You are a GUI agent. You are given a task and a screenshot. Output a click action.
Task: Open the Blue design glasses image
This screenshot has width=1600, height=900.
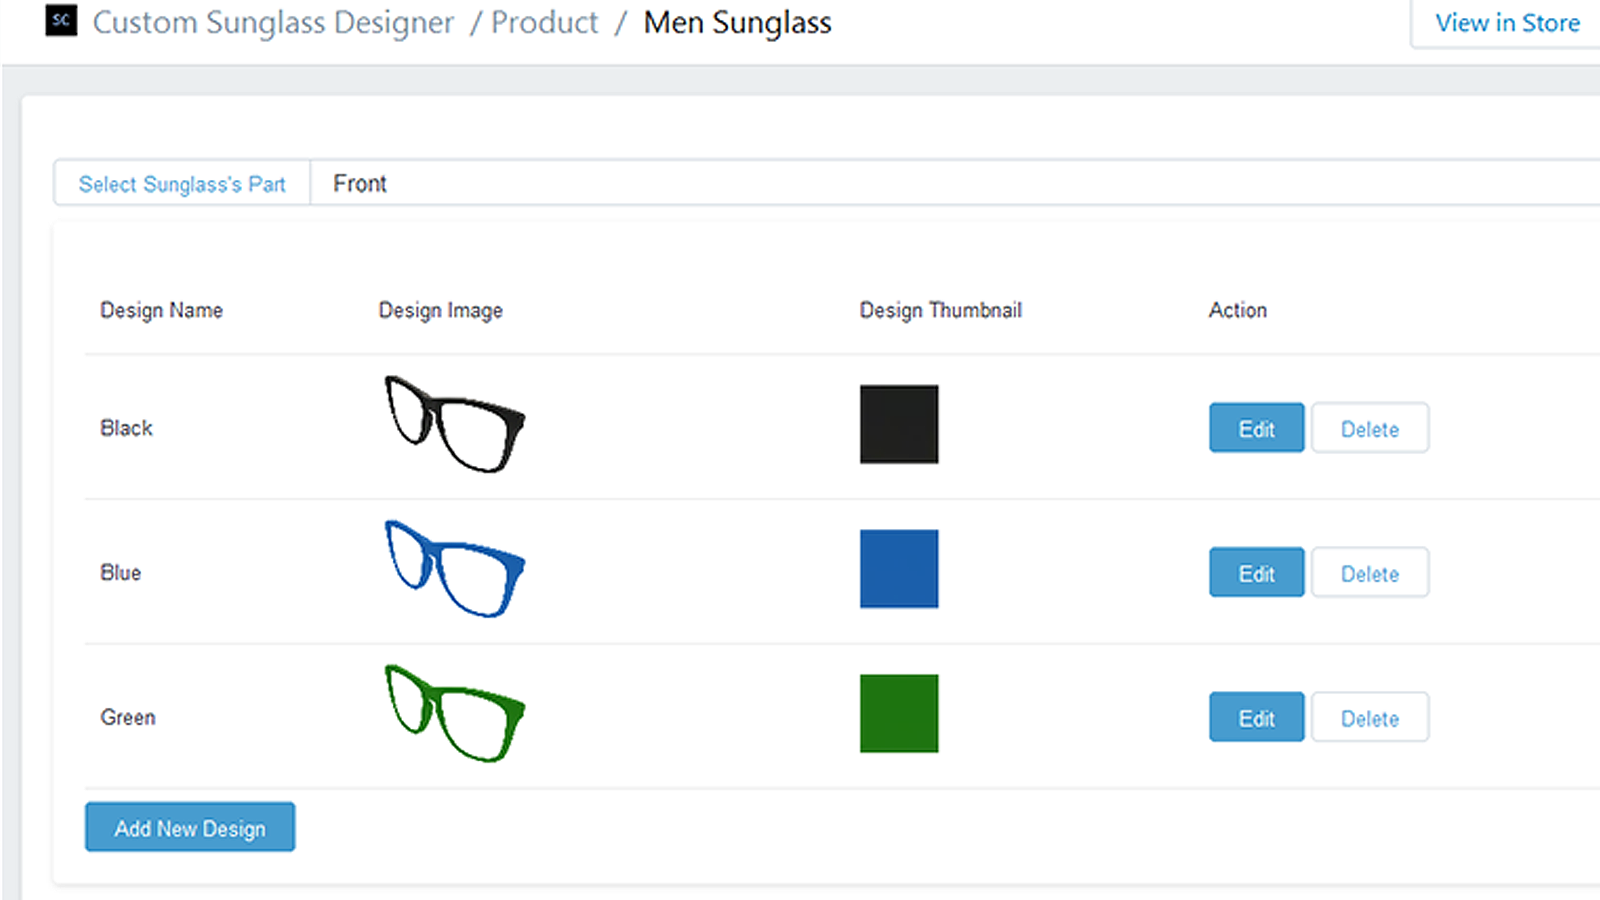[455, 570]
